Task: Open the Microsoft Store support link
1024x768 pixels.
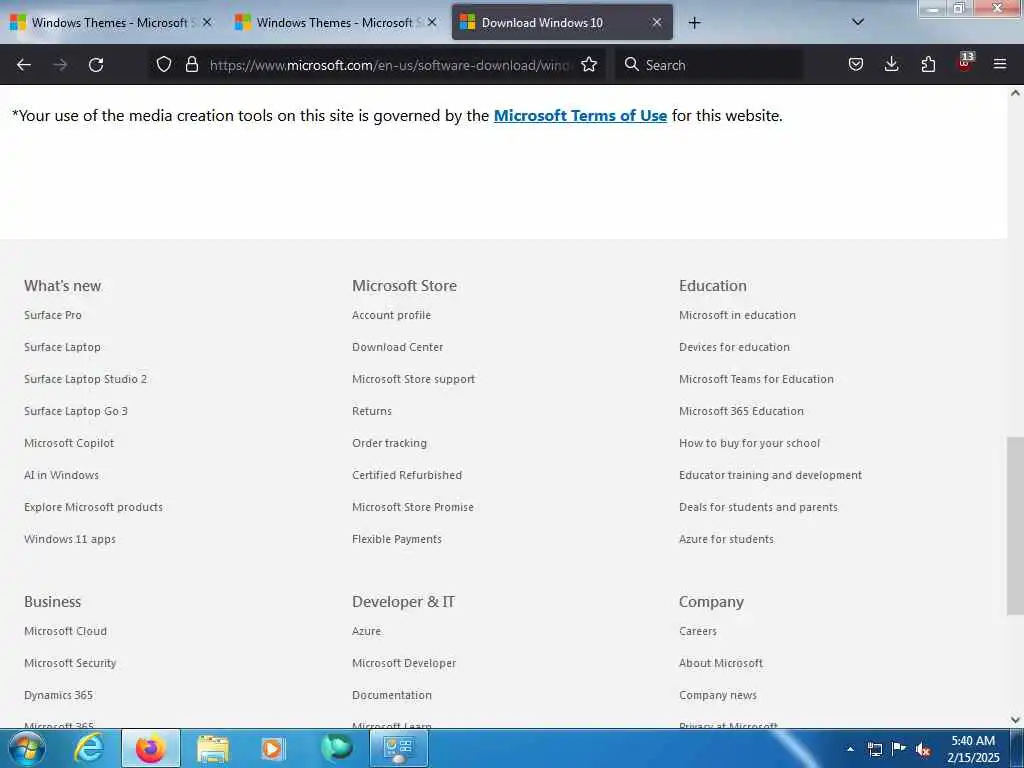Action: coord(413,379)
